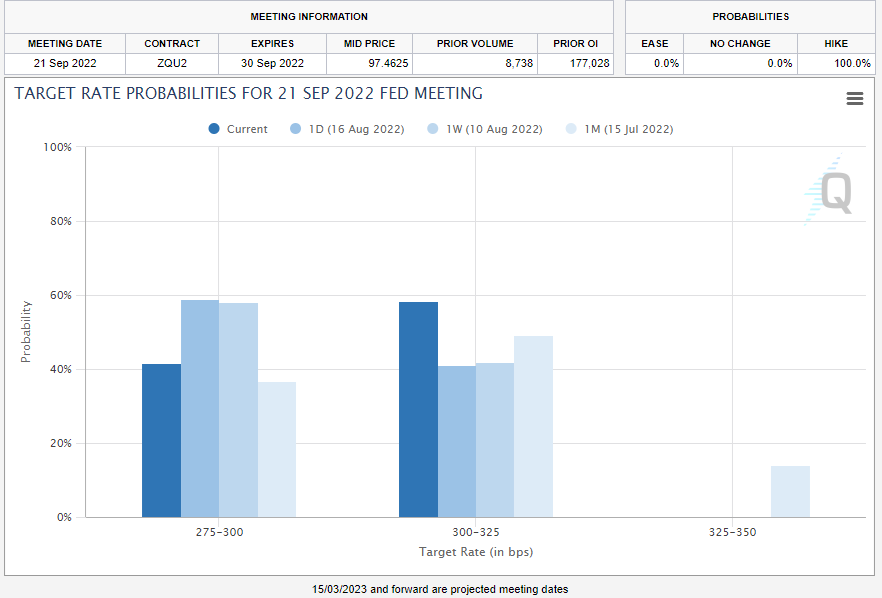The height and width of the screenshot is (598, 882).
Task: Click the MEETING INFORMATION table title
Action: click(x=309, y=16)
